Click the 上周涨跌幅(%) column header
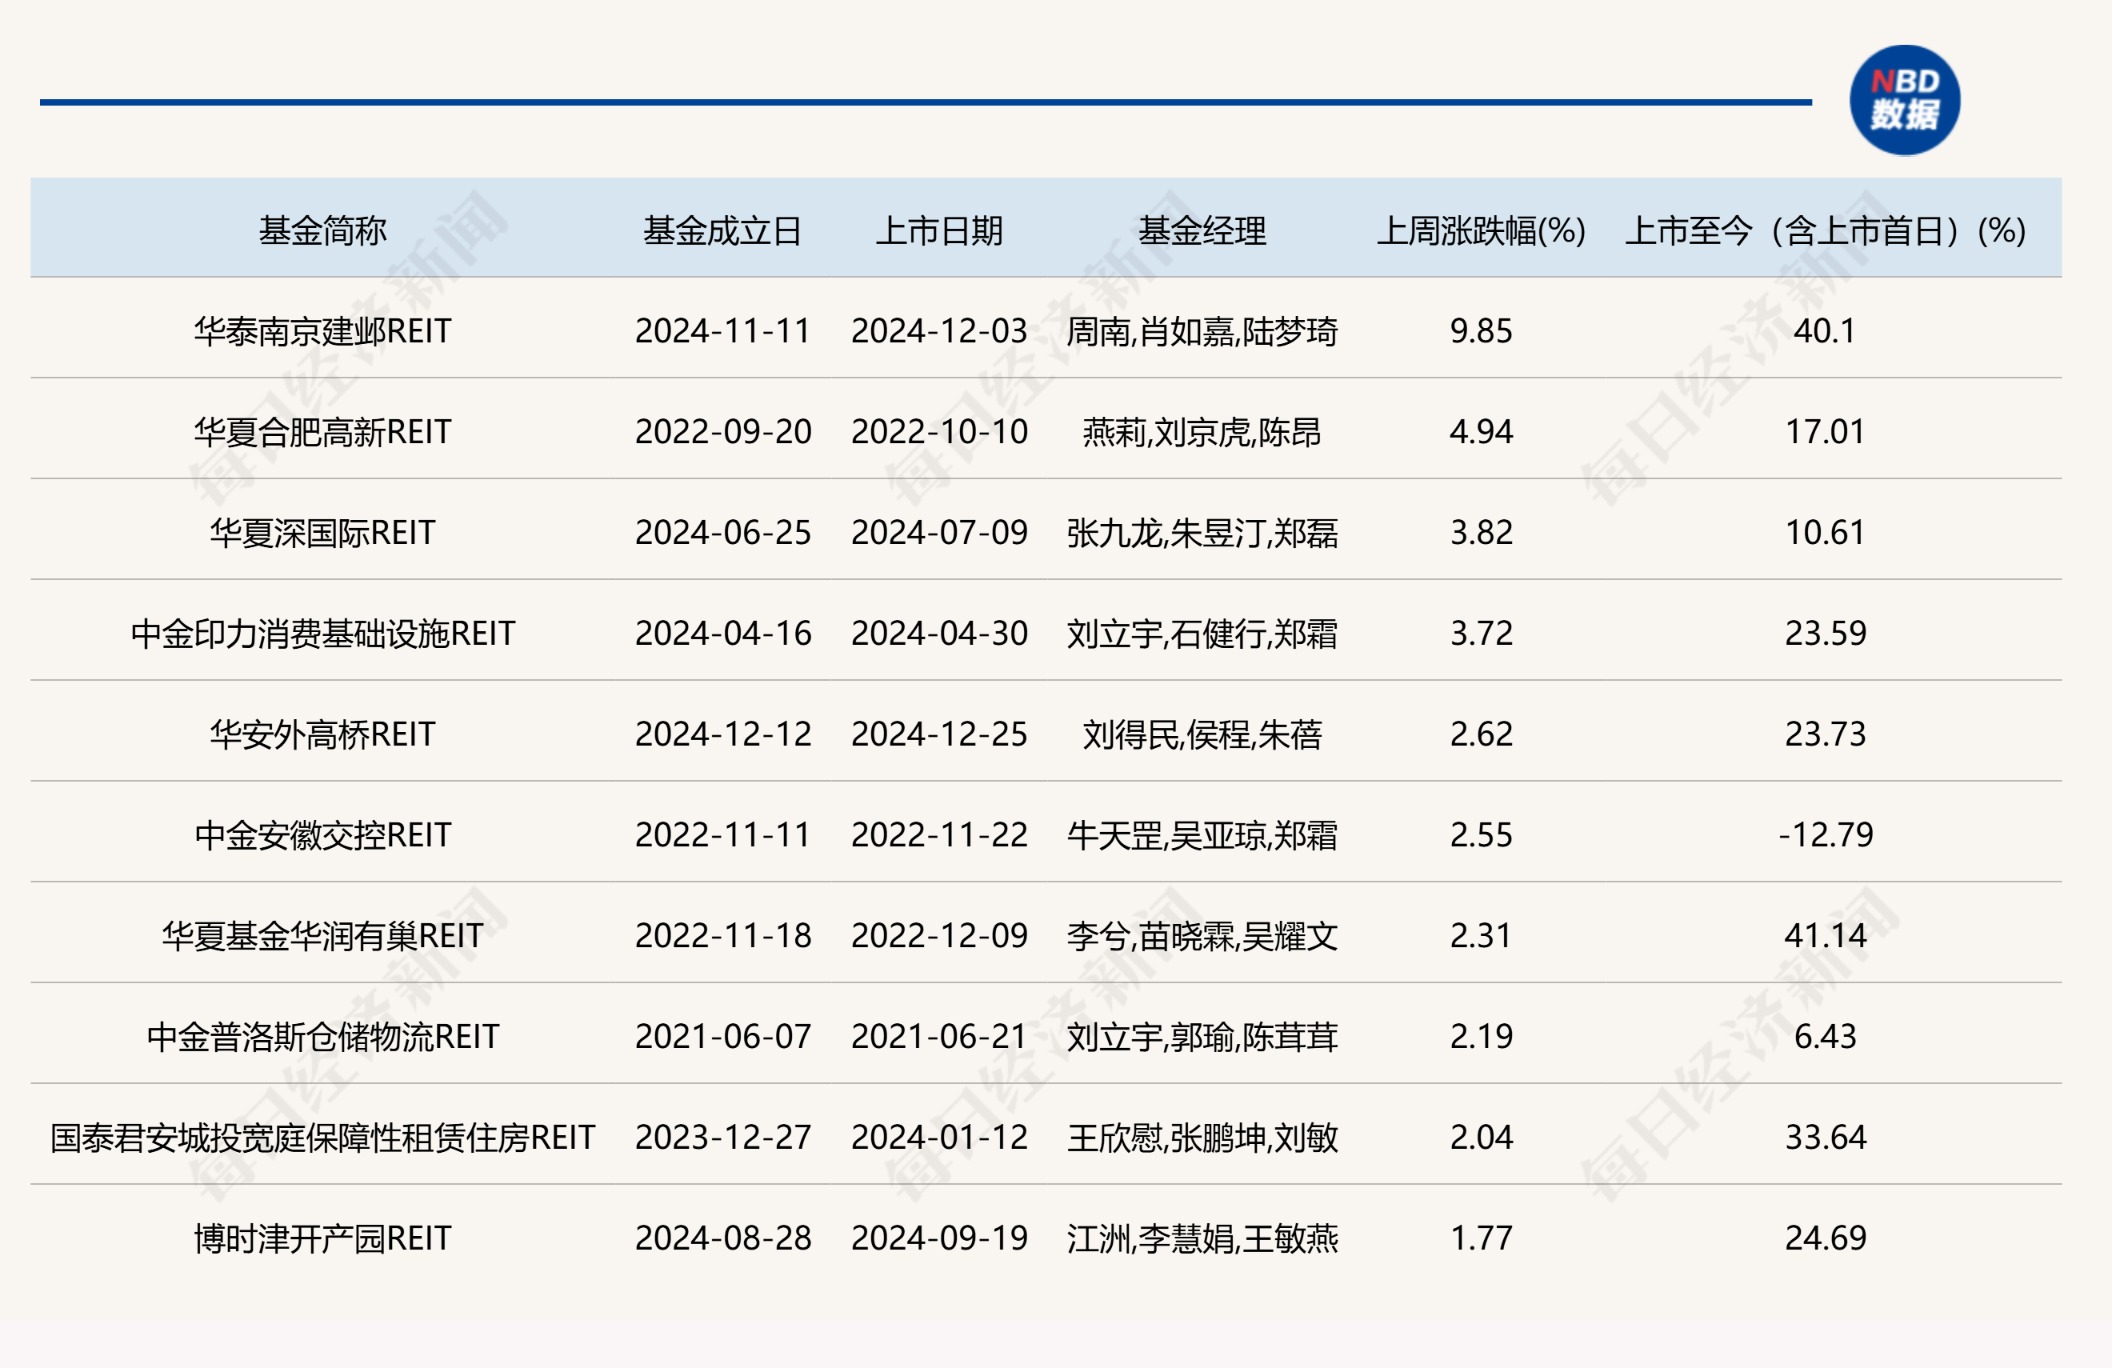 pos(1480,229)
